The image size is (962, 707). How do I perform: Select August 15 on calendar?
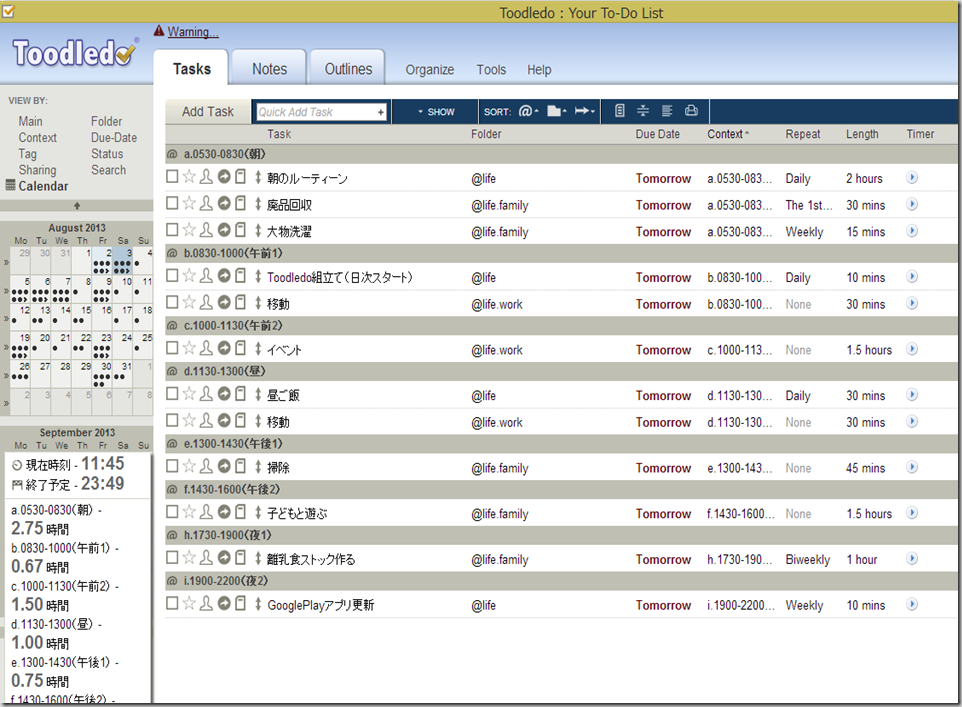pyautogui.click(x=81, y=315)
